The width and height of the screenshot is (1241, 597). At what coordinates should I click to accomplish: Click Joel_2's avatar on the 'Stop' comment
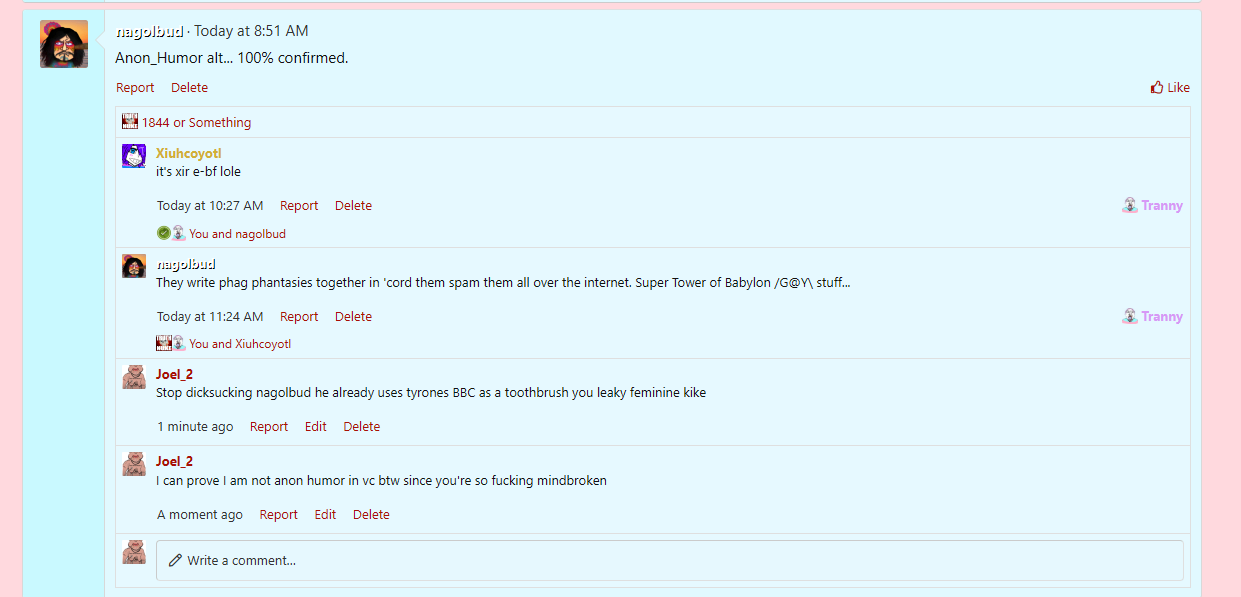134,377
